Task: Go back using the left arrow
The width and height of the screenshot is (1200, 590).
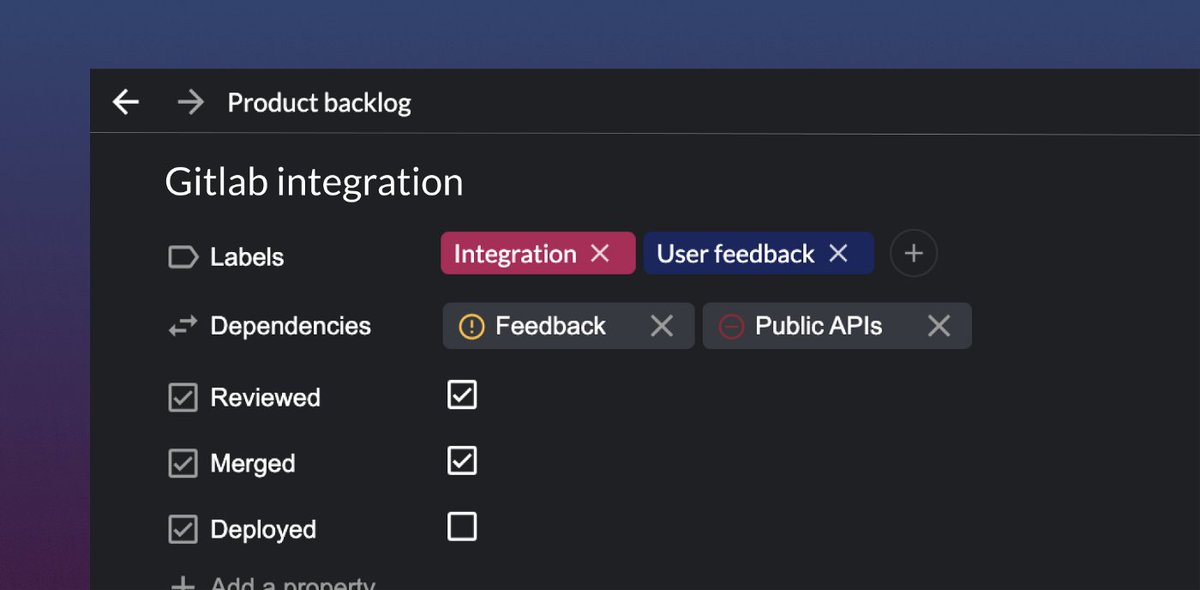Action: [x=125, y=102]
